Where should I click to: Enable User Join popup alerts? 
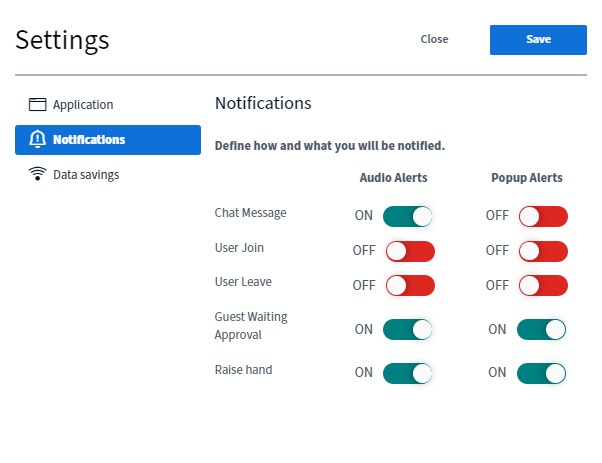[x=543, y=251]
